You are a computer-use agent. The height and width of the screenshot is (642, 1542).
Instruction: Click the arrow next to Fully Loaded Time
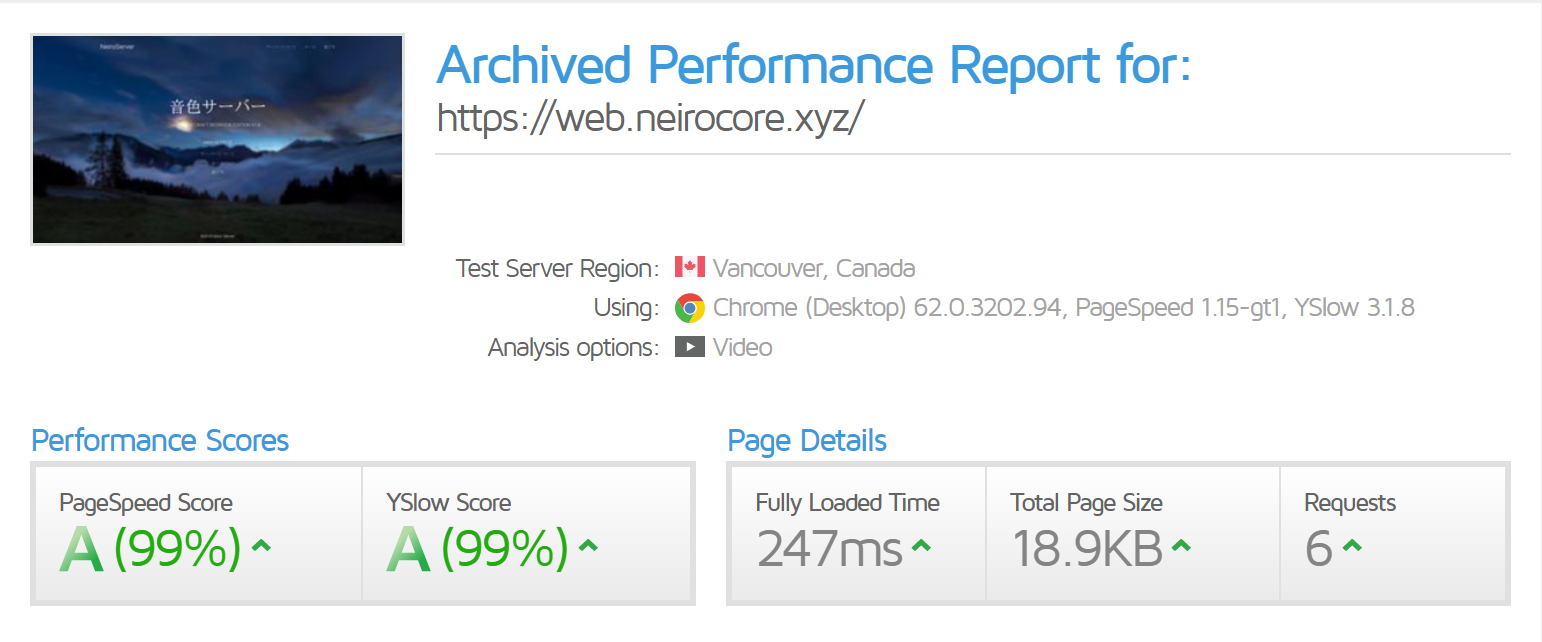click(x=922, y=545)
